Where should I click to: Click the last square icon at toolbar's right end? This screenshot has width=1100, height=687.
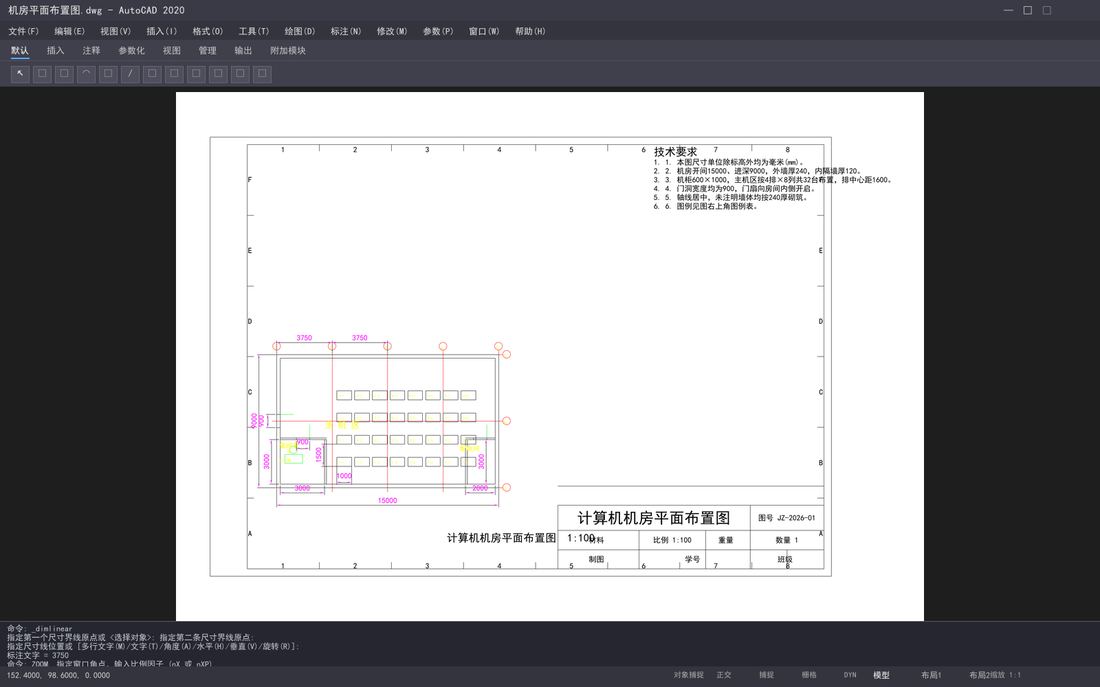[x=262, y=74]
